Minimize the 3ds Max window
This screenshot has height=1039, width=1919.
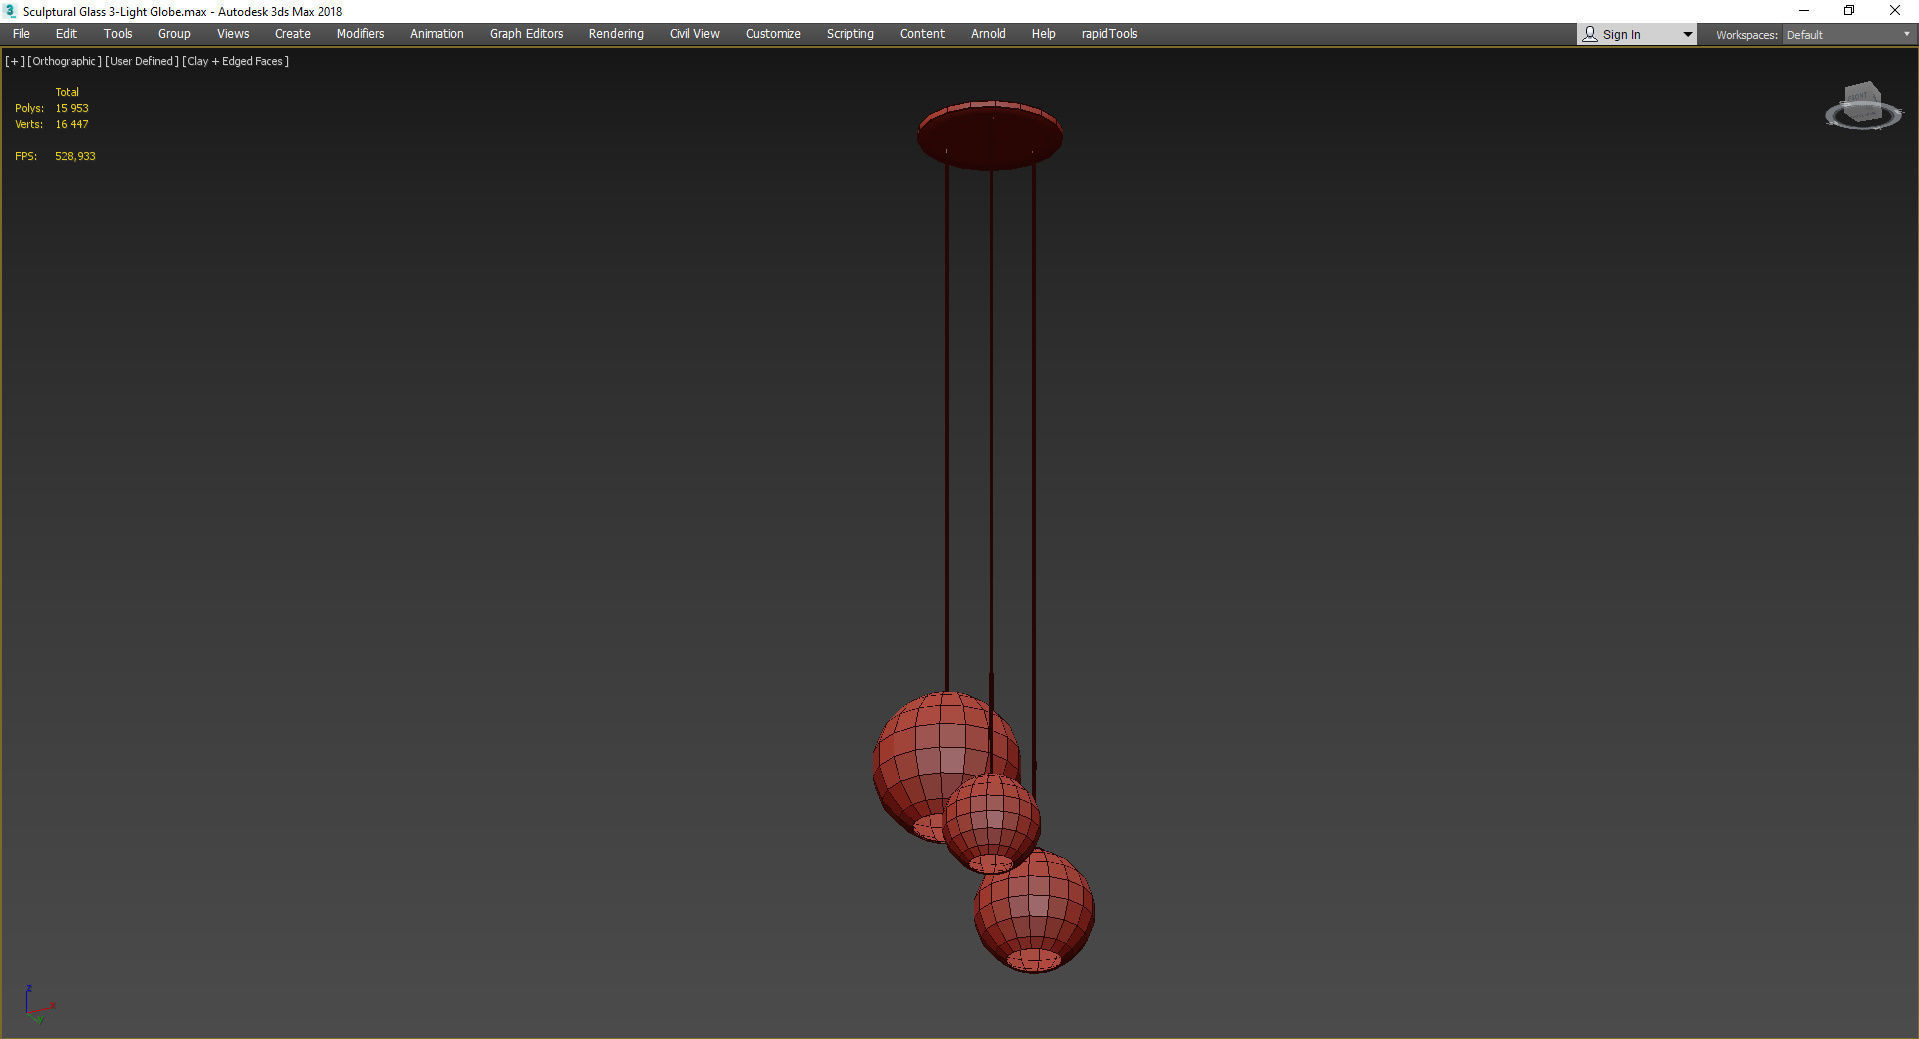click(1804, 11)
